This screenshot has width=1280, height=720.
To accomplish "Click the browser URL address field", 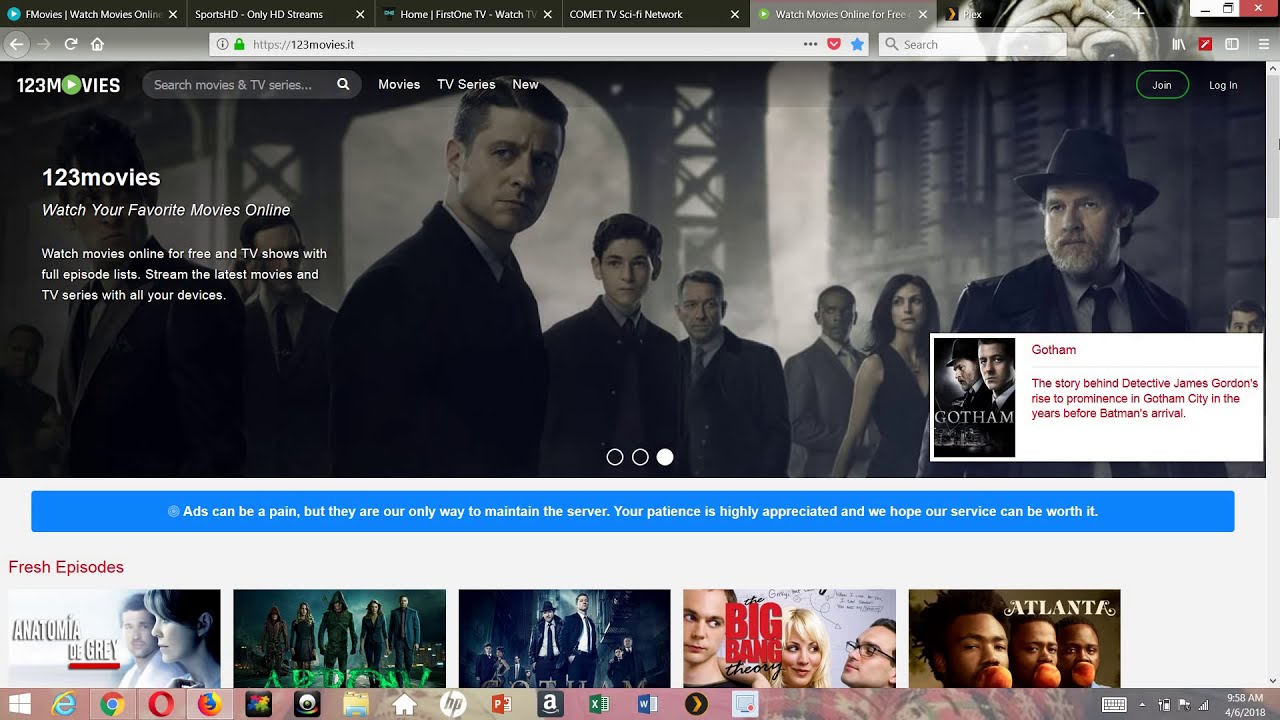I will pyautogui.click(x=520, y=44).
